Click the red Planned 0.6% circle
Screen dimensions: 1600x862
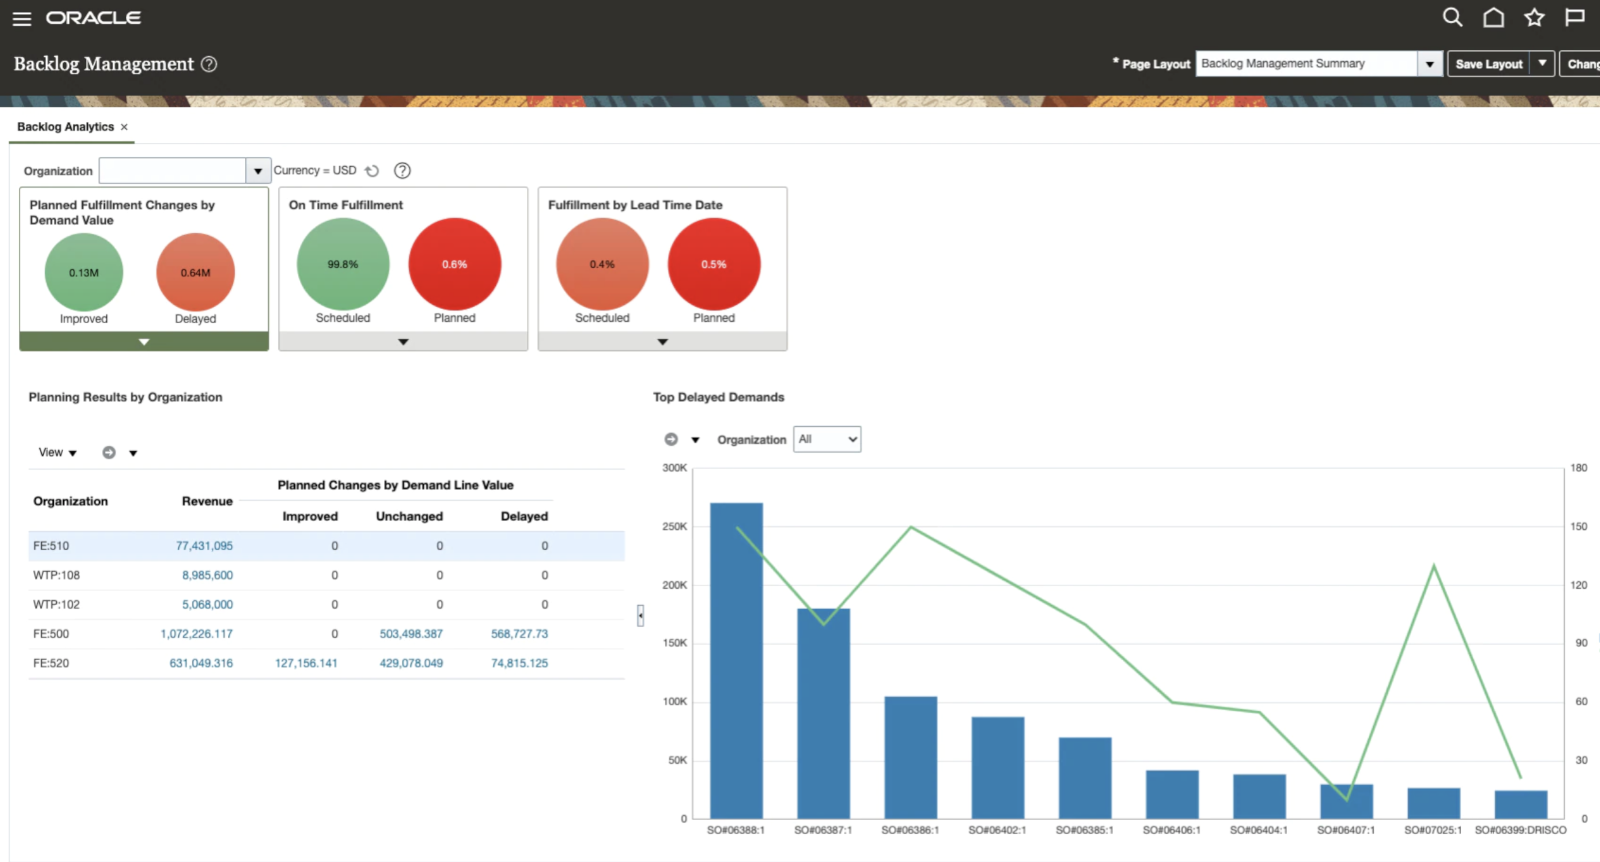[x=454, y=265]
